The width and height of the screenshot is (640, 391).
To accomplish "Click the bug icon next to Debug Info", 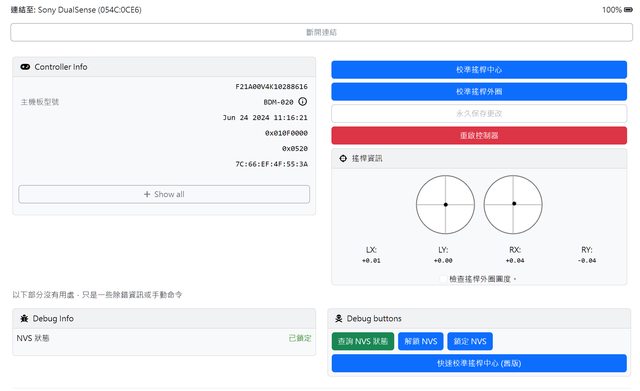I will [24, 318].
